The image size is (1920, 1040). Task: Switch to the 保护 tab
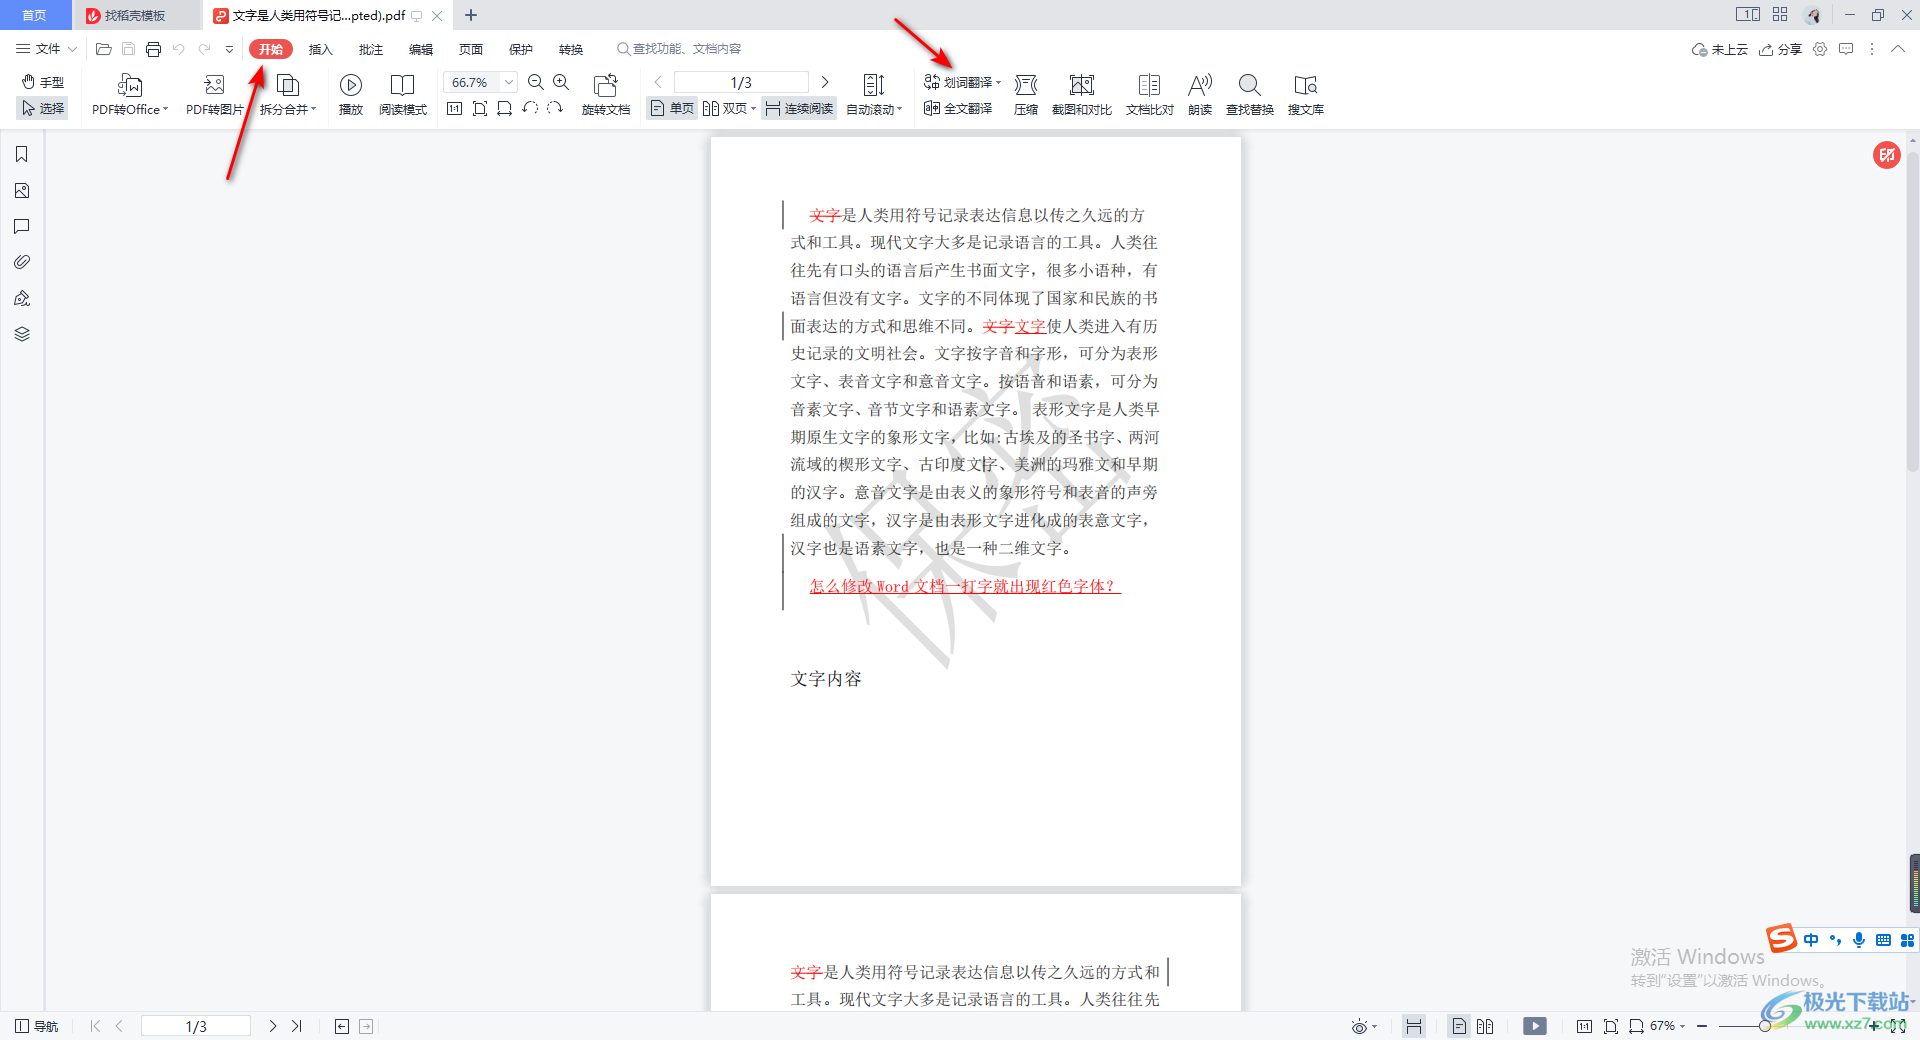[x=521, y=49]
